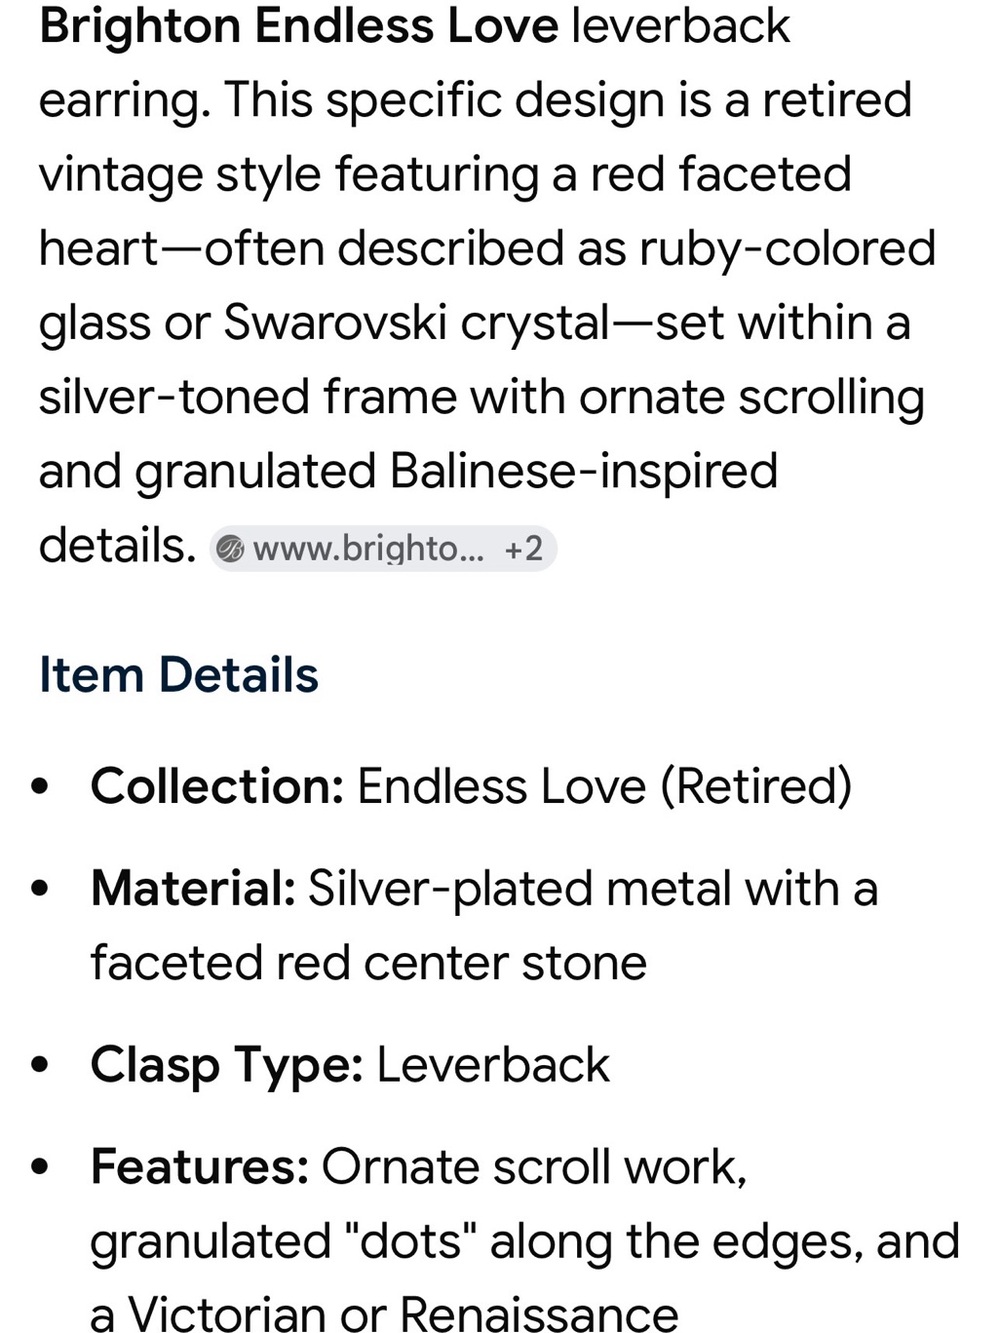The width and height of the screenshot is (1000, 1333).
Task: Open the www.brighto... source link
Action: (x=368, y=548)
